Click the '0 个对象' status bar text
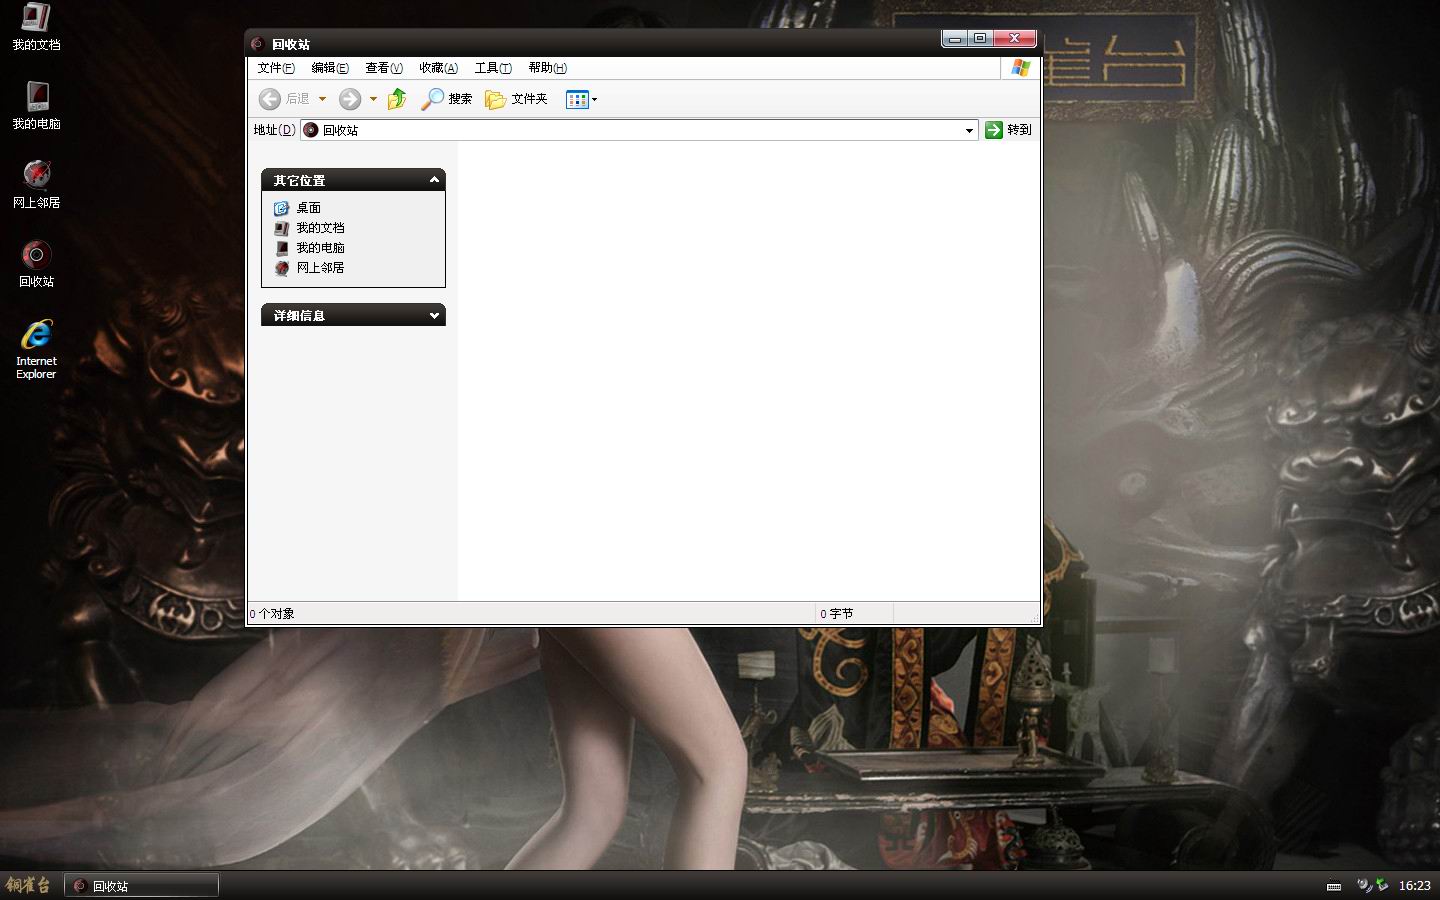Viewport: 1440px width, 900px height. (272, 614)
